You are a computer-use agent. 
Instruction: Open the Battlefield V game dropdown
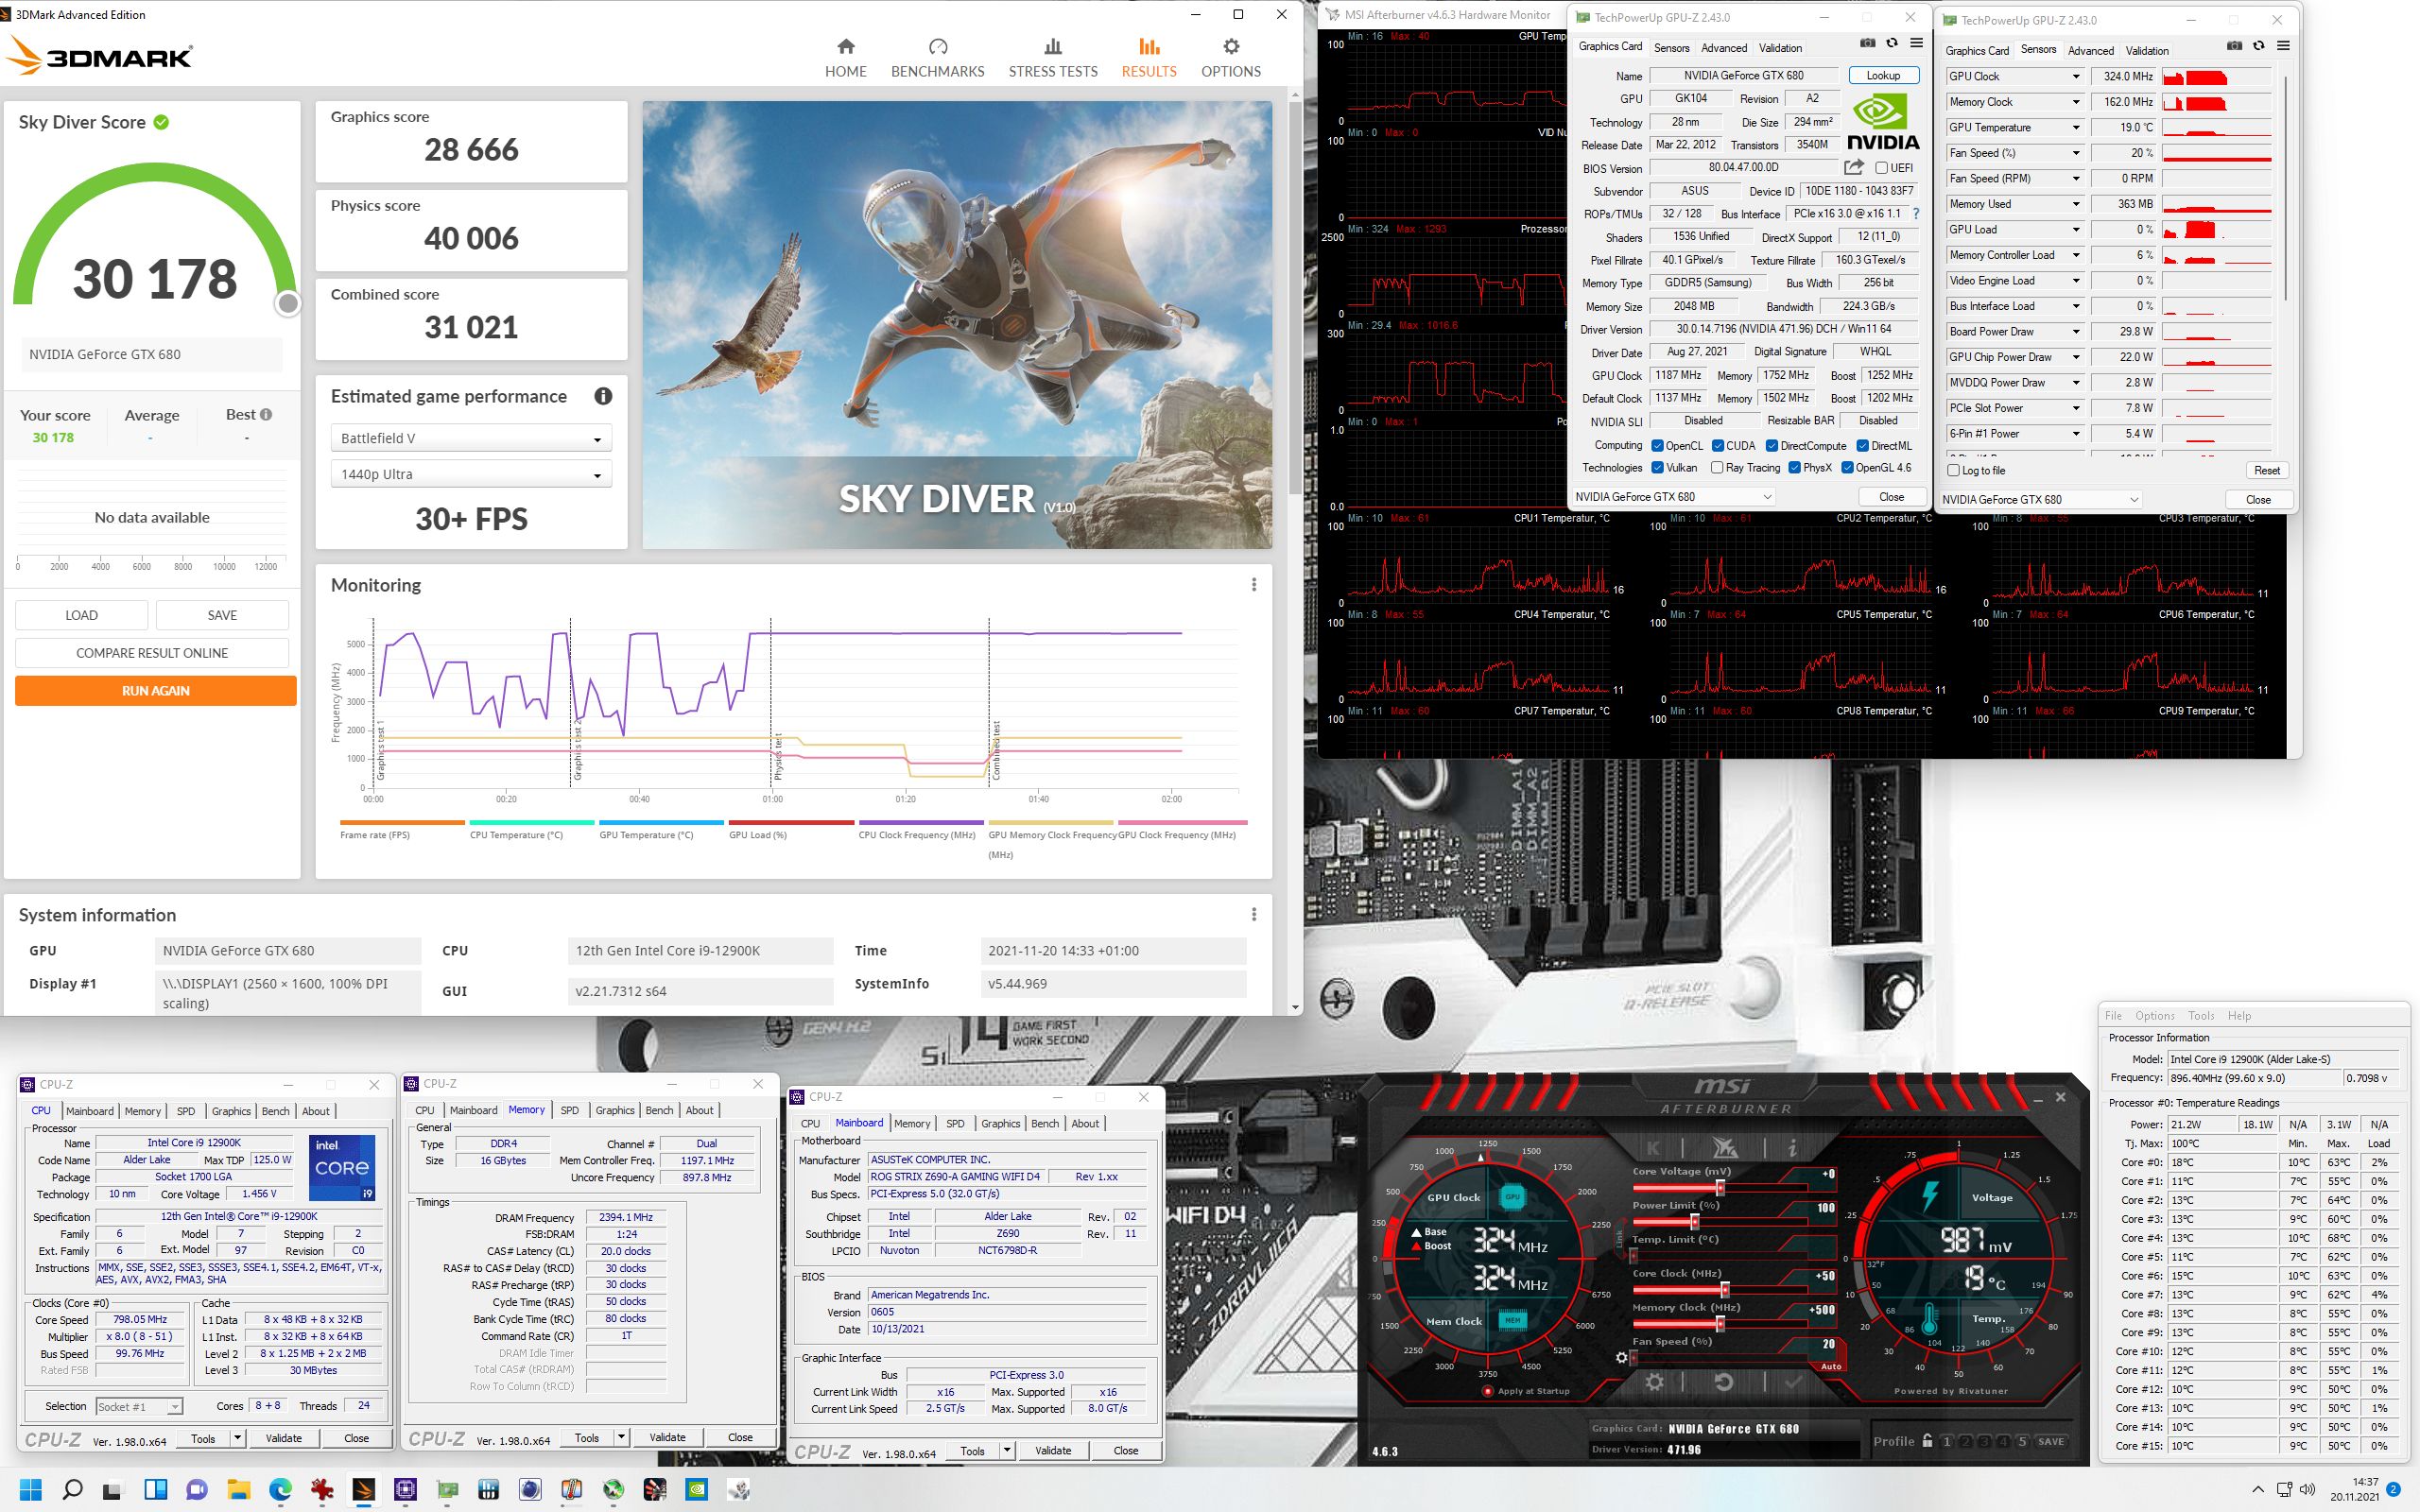click(x=471, y=438)
